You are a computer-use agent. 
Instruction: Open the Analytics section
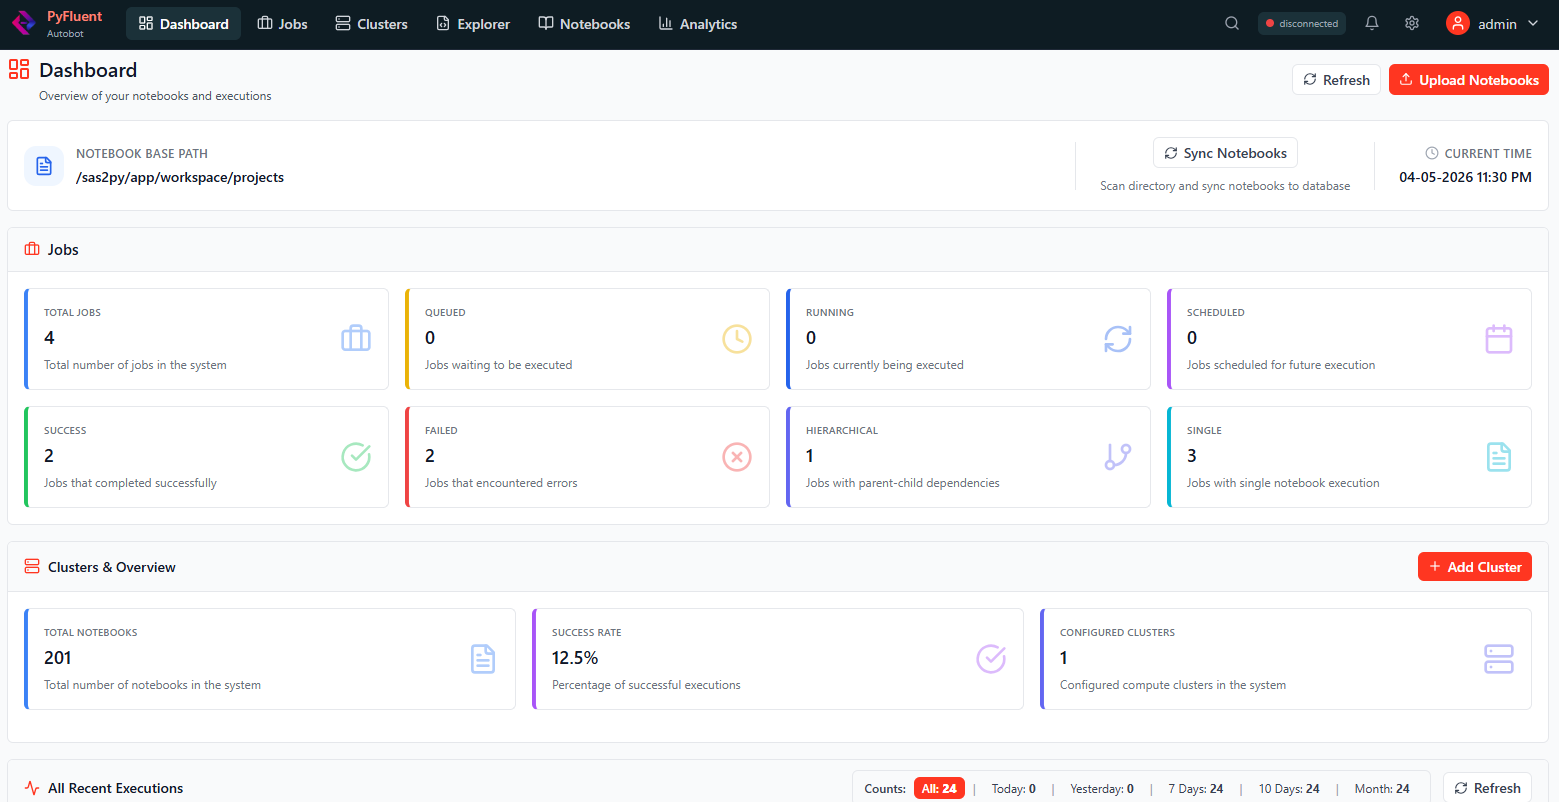tap(697, 23)
